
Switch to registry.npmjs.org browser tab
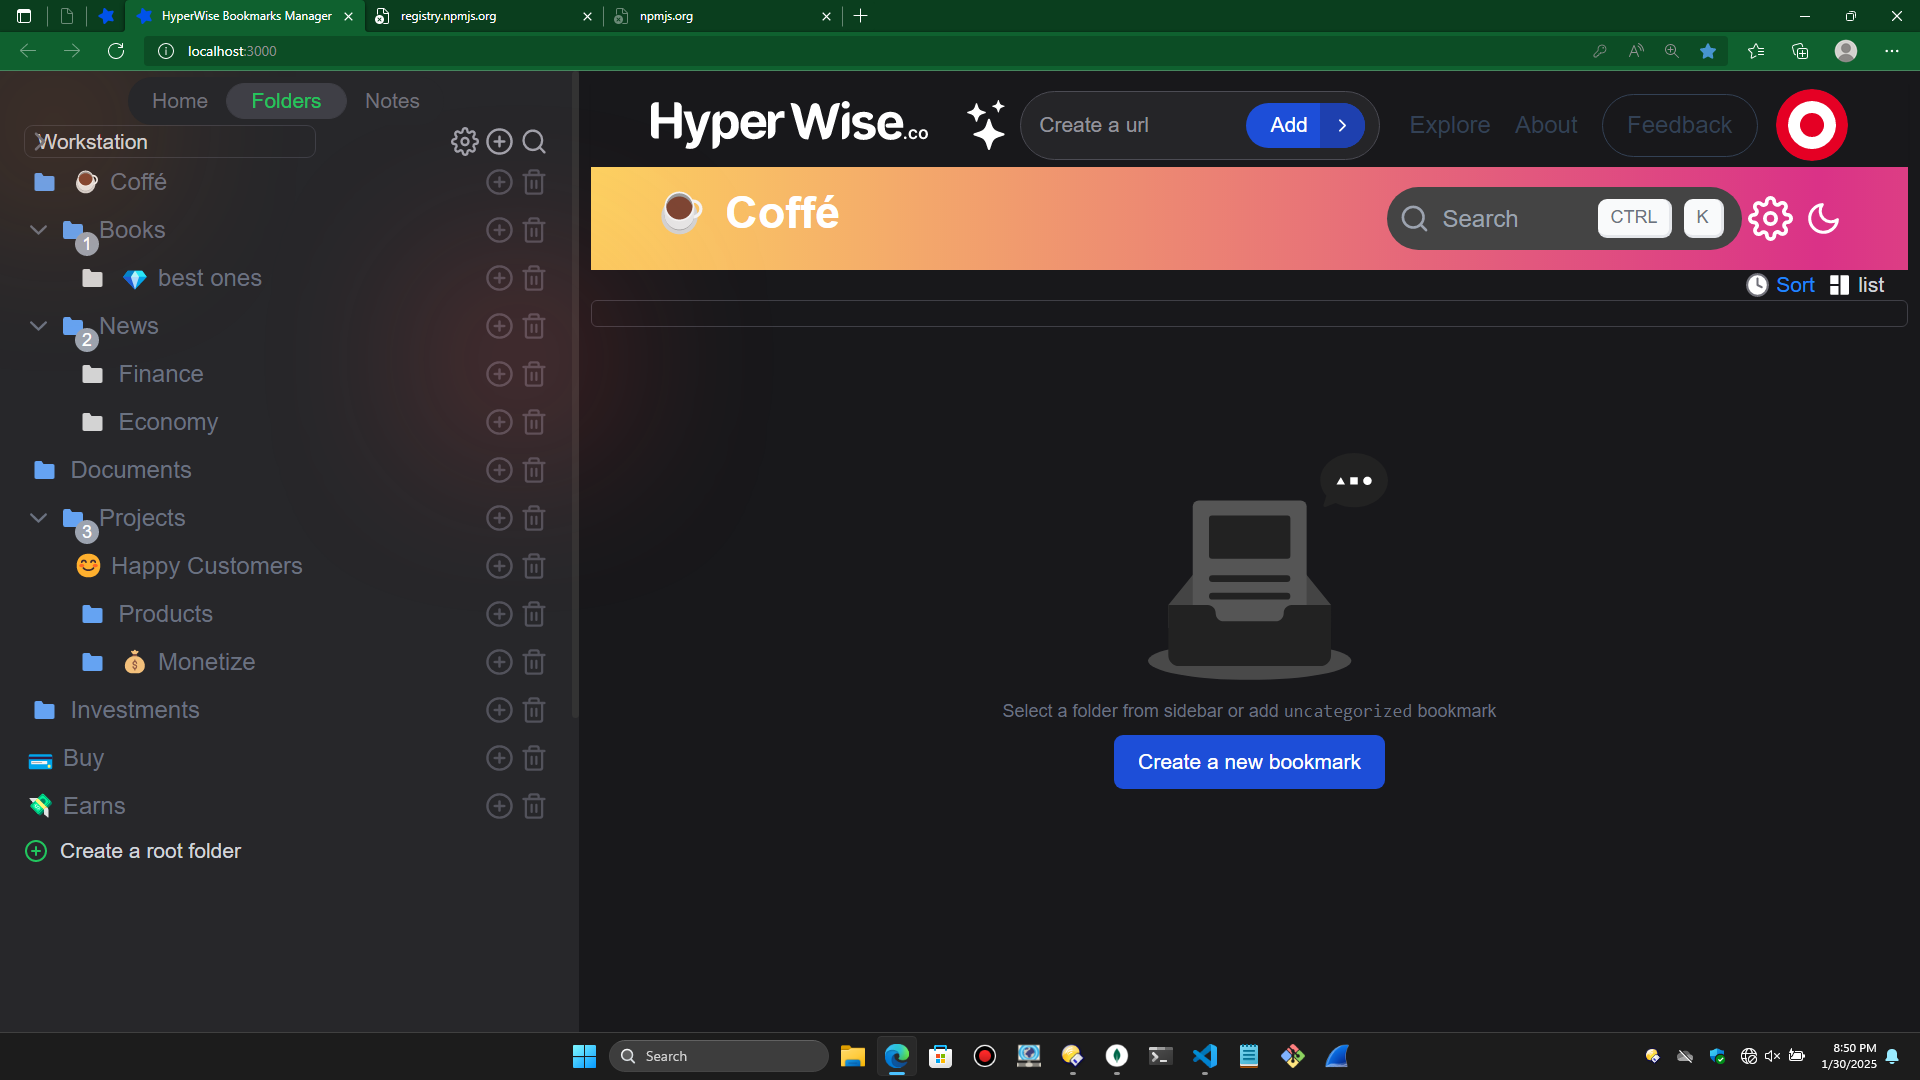tap(483, 16)
